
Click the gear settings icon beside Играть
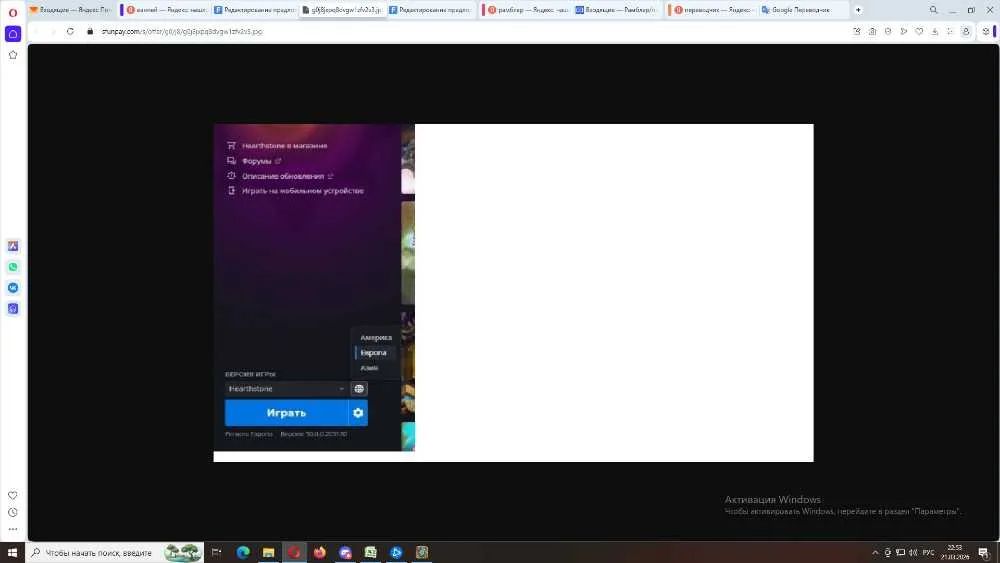click(358, 413)
